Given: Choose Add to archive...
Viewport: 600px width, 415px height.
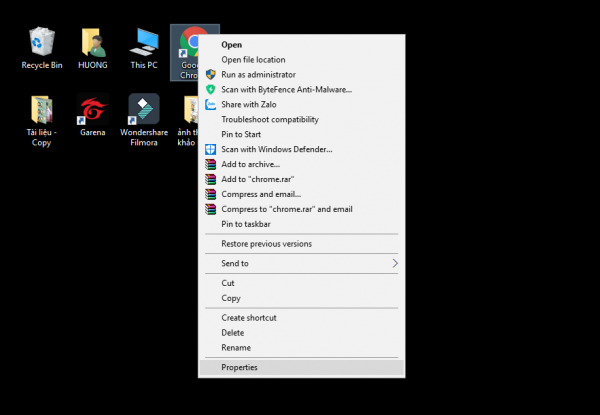Looking at the screenshot, I should click(x=302, y=164).
